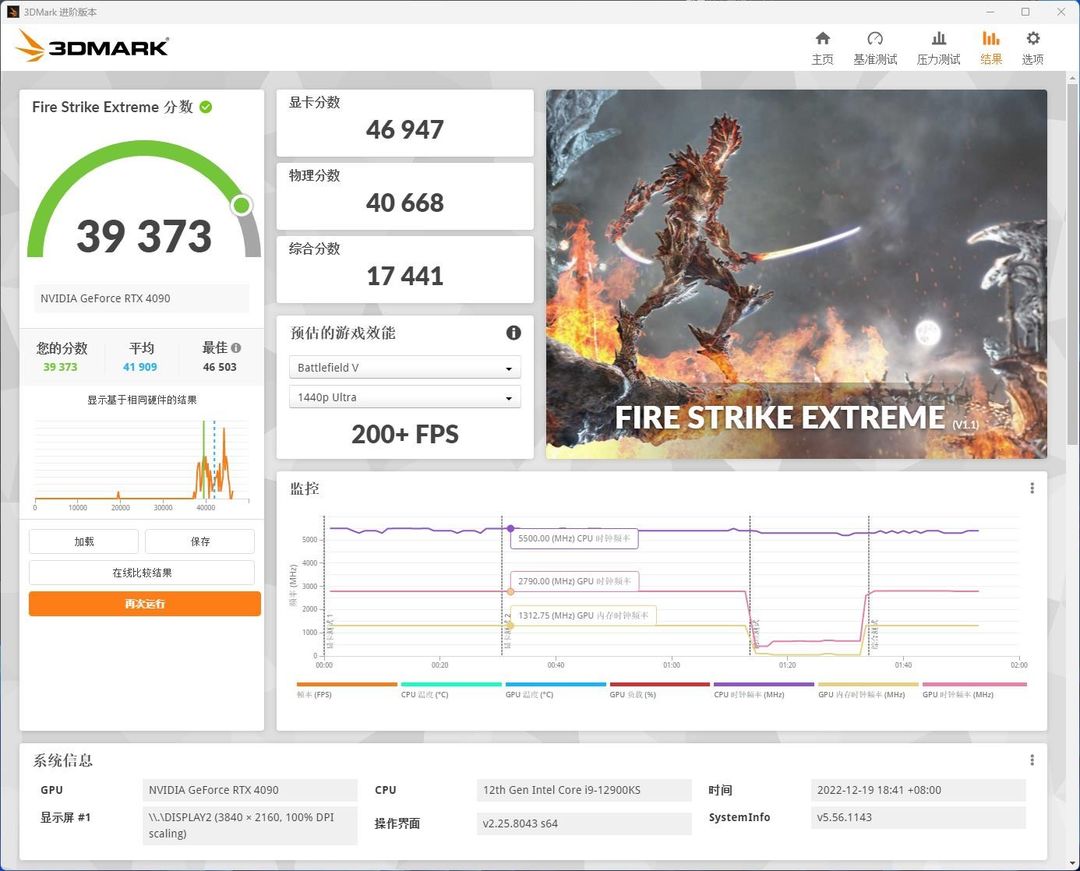This screenshot has width=1080, height=871.
Task: Open the Battlefield V game dropdown
Action: click(x=405, y=368)
